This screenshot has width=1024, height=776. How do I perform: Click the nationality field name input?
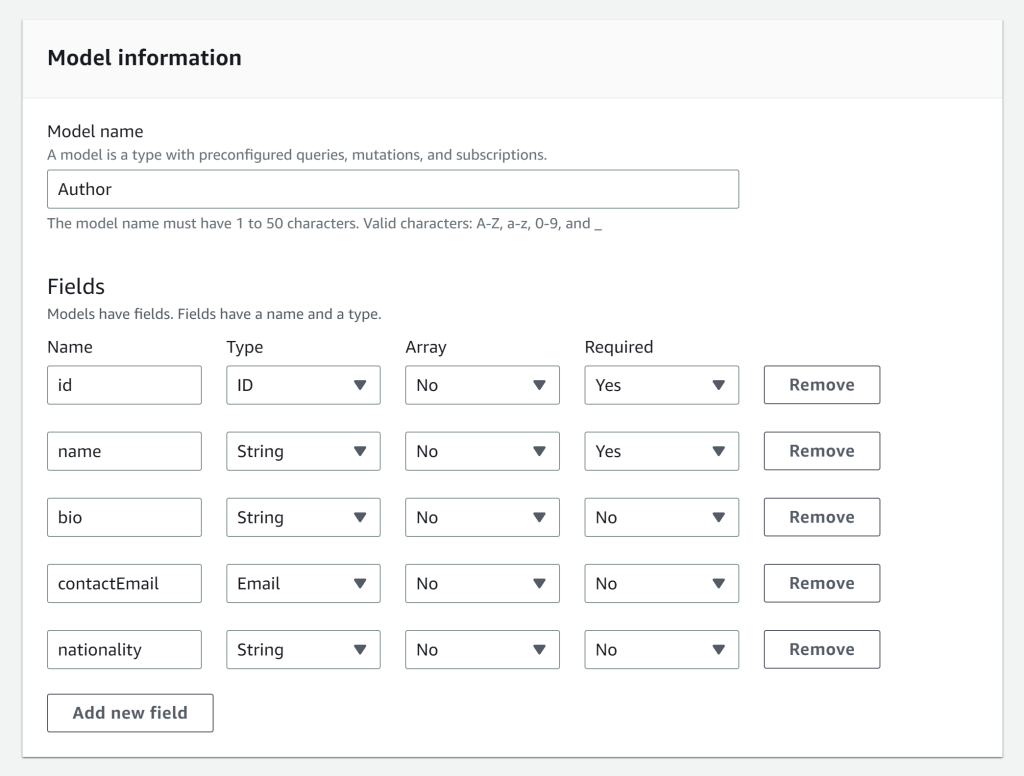click(124, 649)
